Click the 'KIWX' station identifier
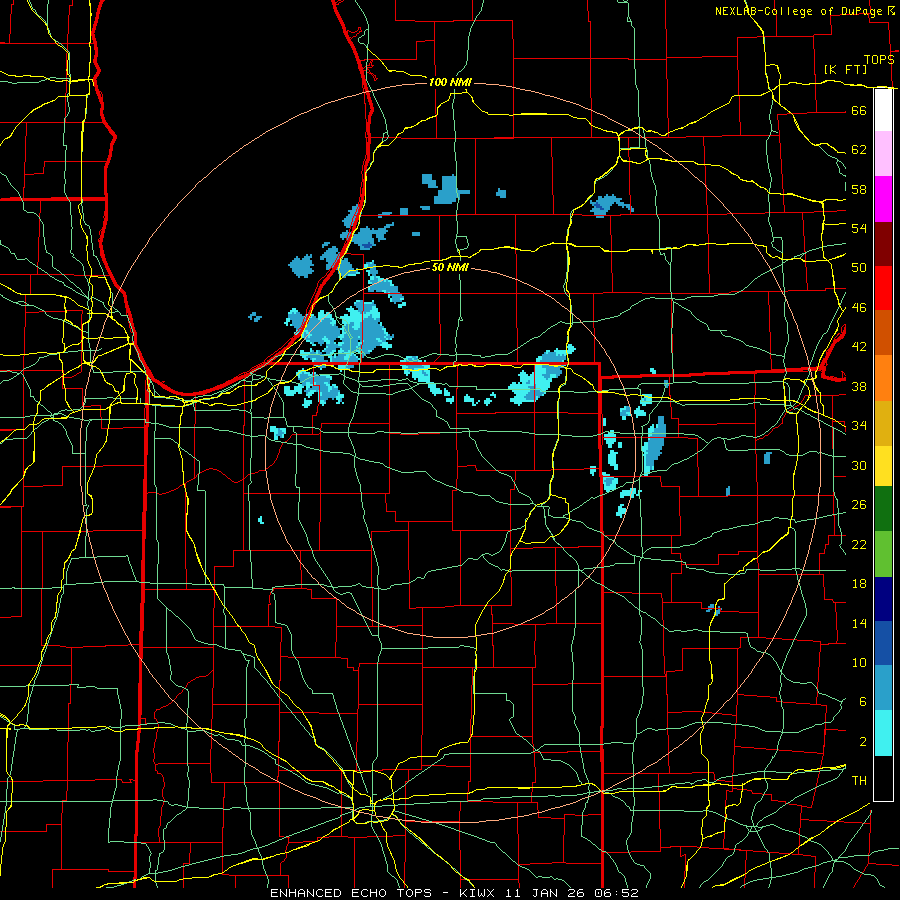 [479, 893]
